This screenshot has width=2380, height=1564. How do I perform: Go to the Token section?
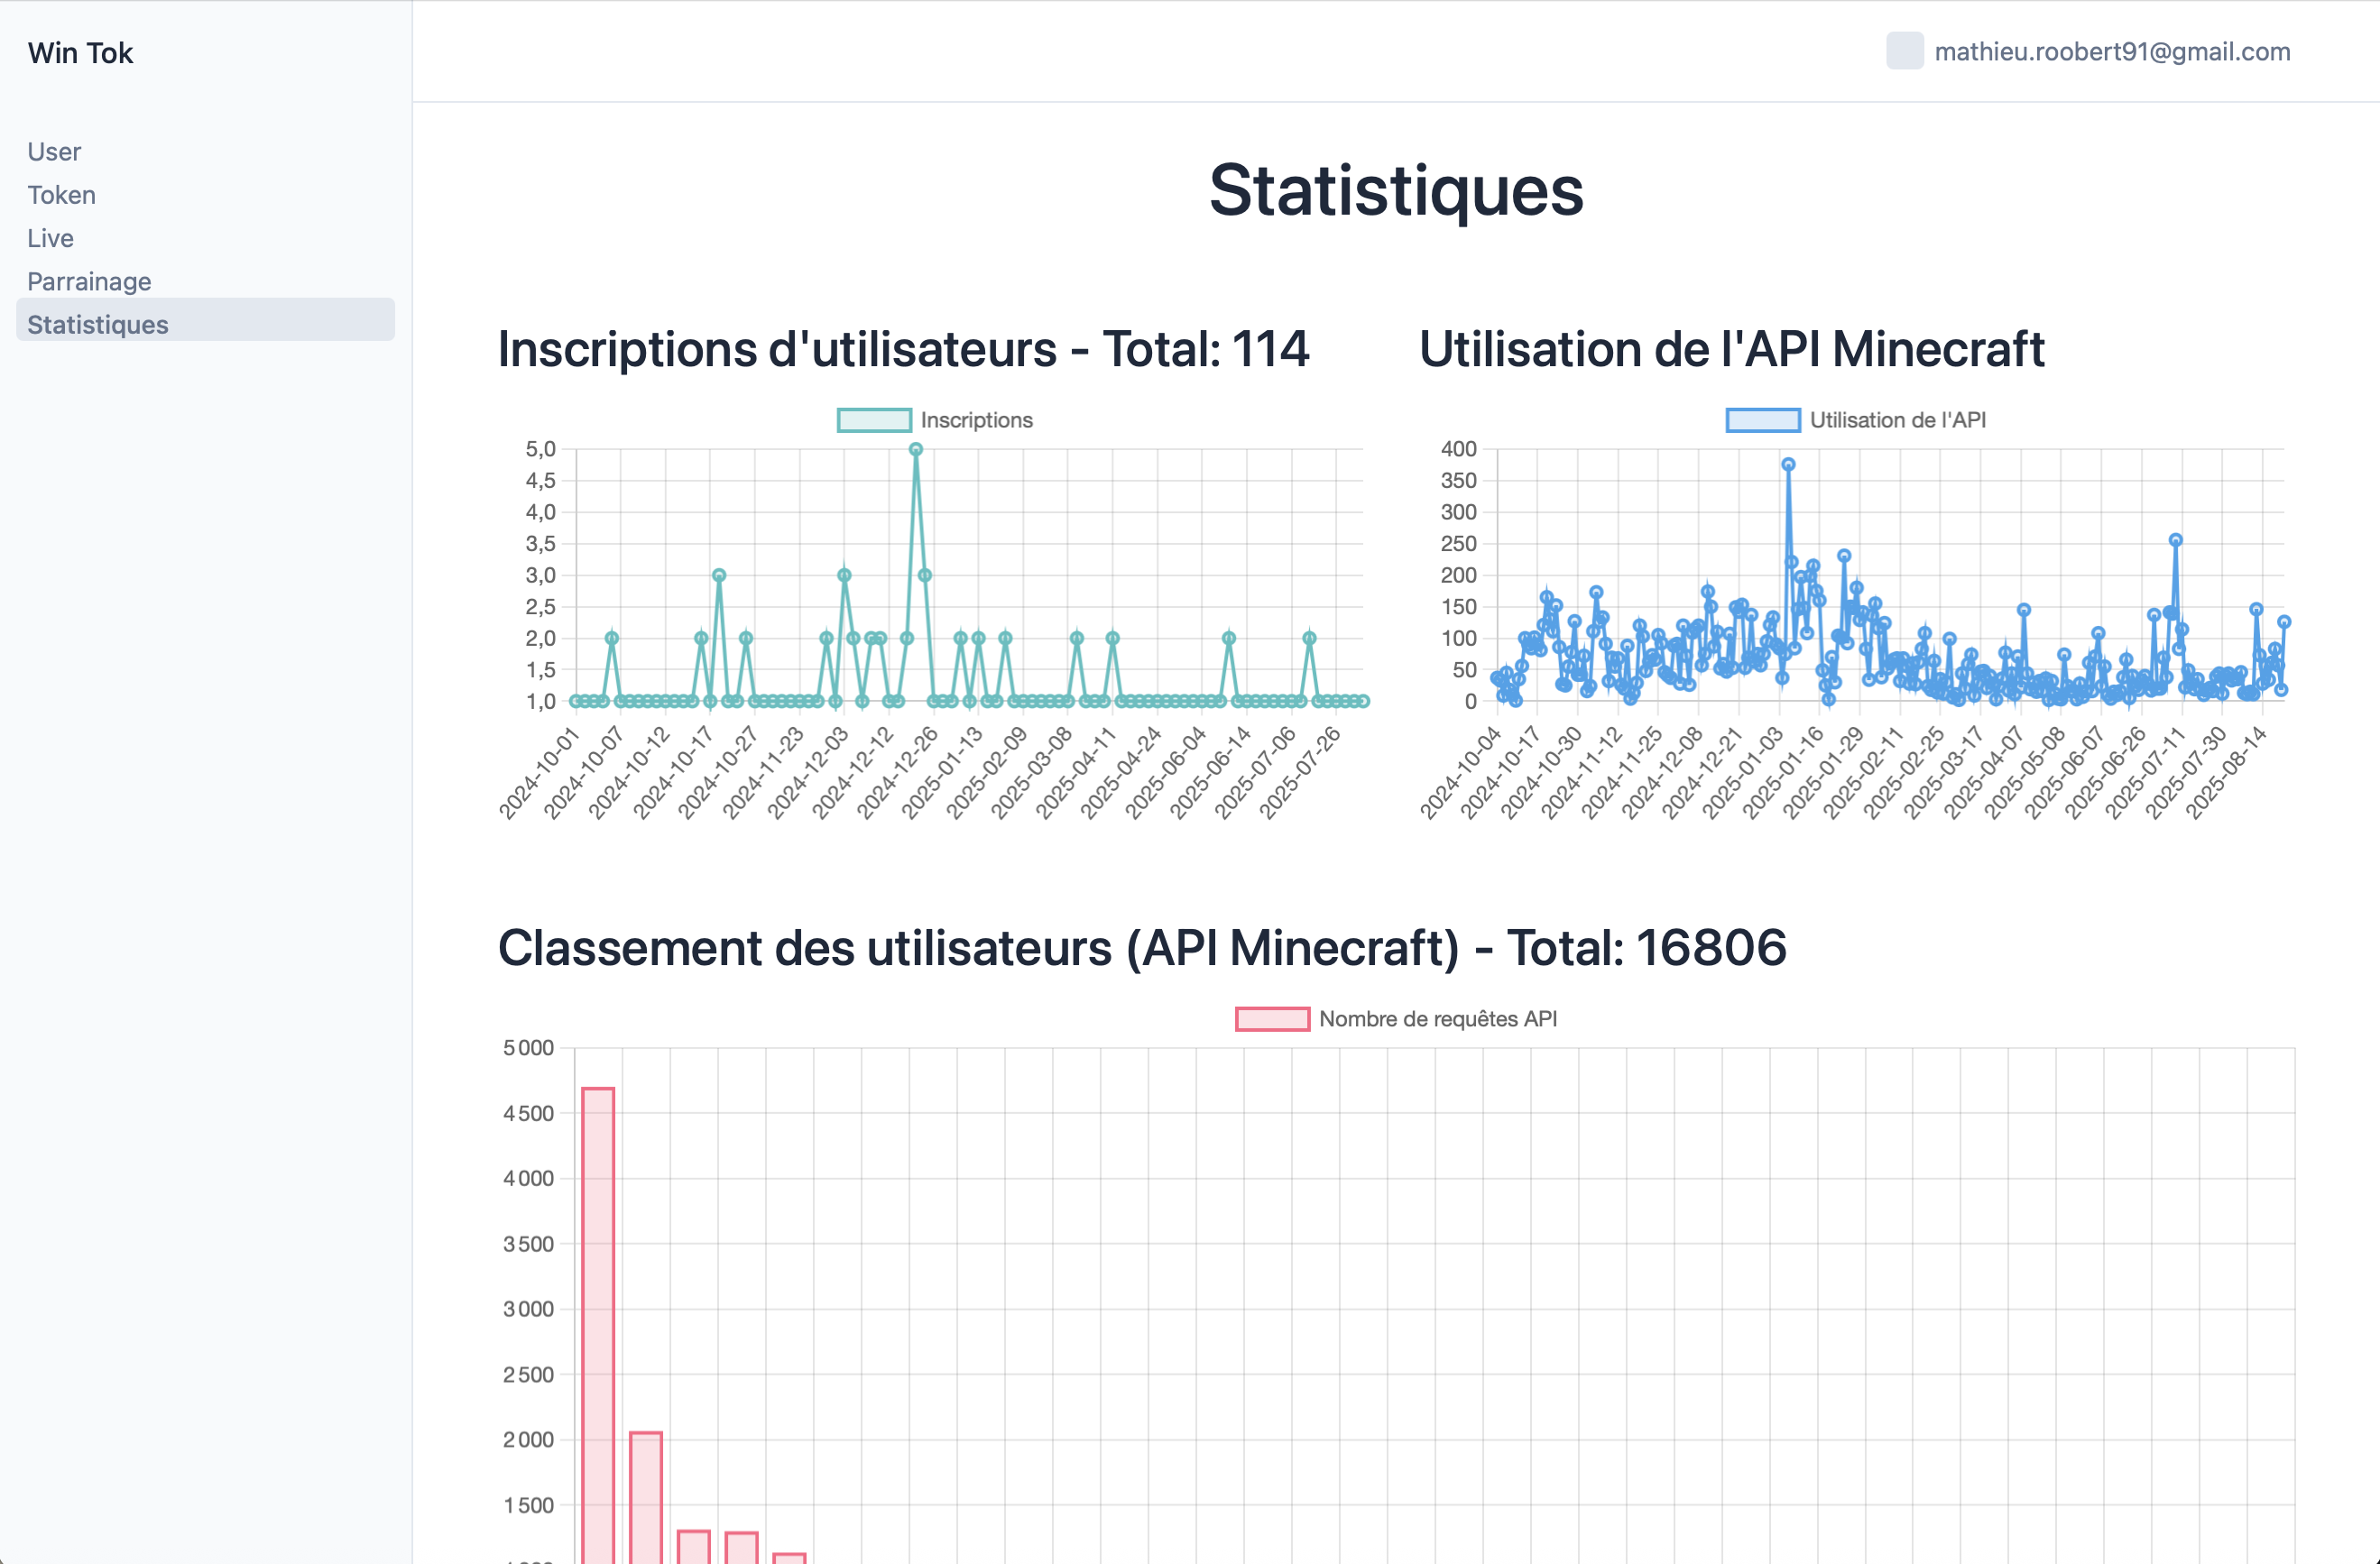click(x=61, y=194)
